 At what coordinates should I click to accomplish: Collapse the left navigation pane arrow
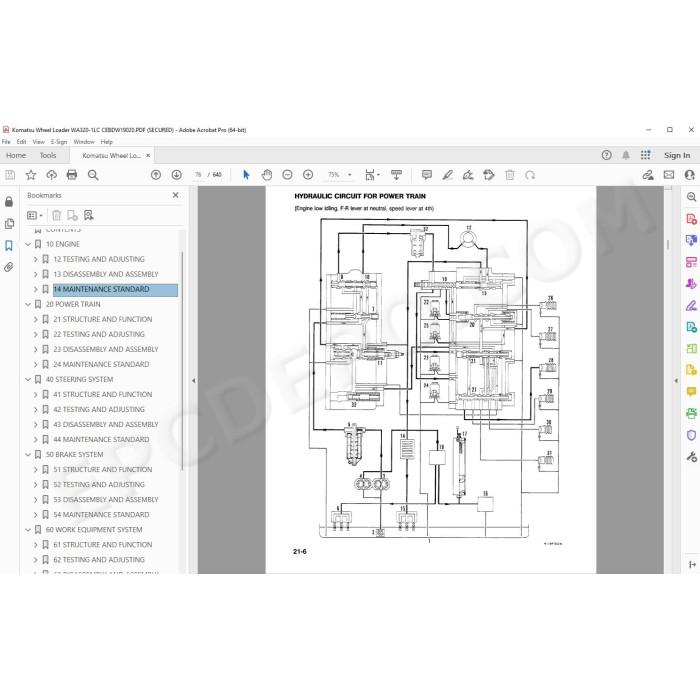point(193,381)
